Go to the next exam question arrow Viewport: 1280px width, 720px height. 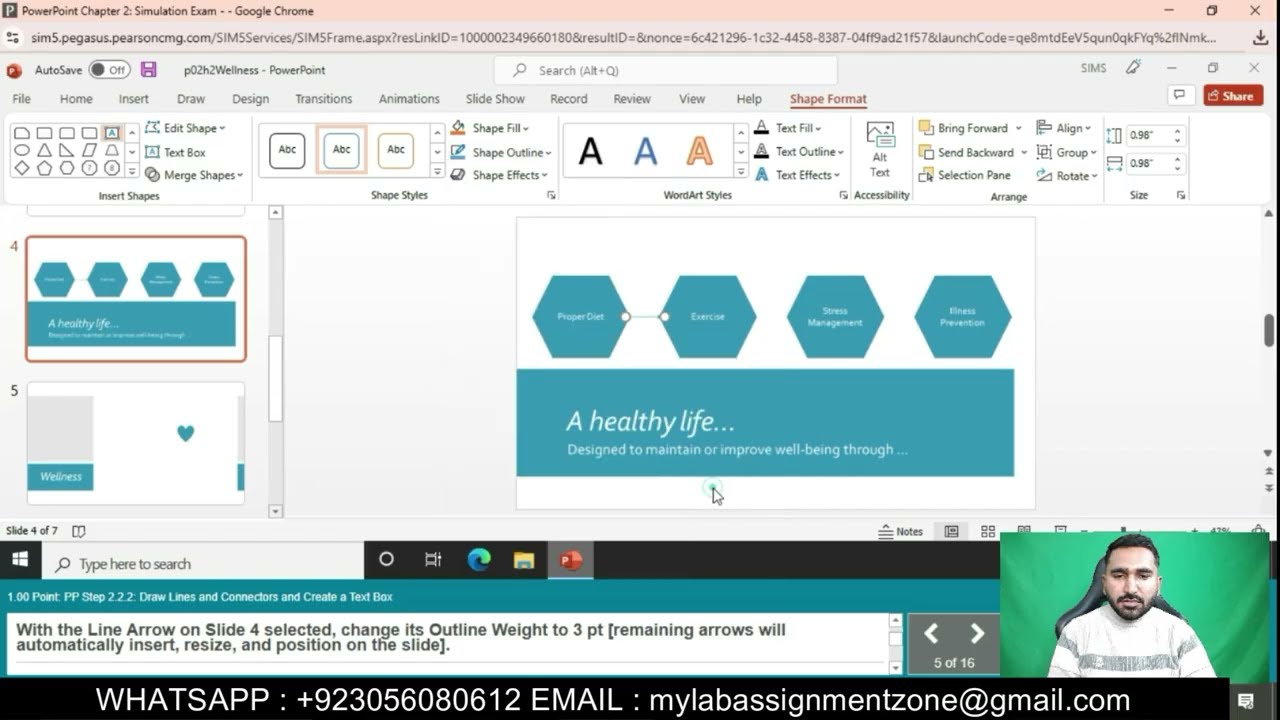pos(977,634)
